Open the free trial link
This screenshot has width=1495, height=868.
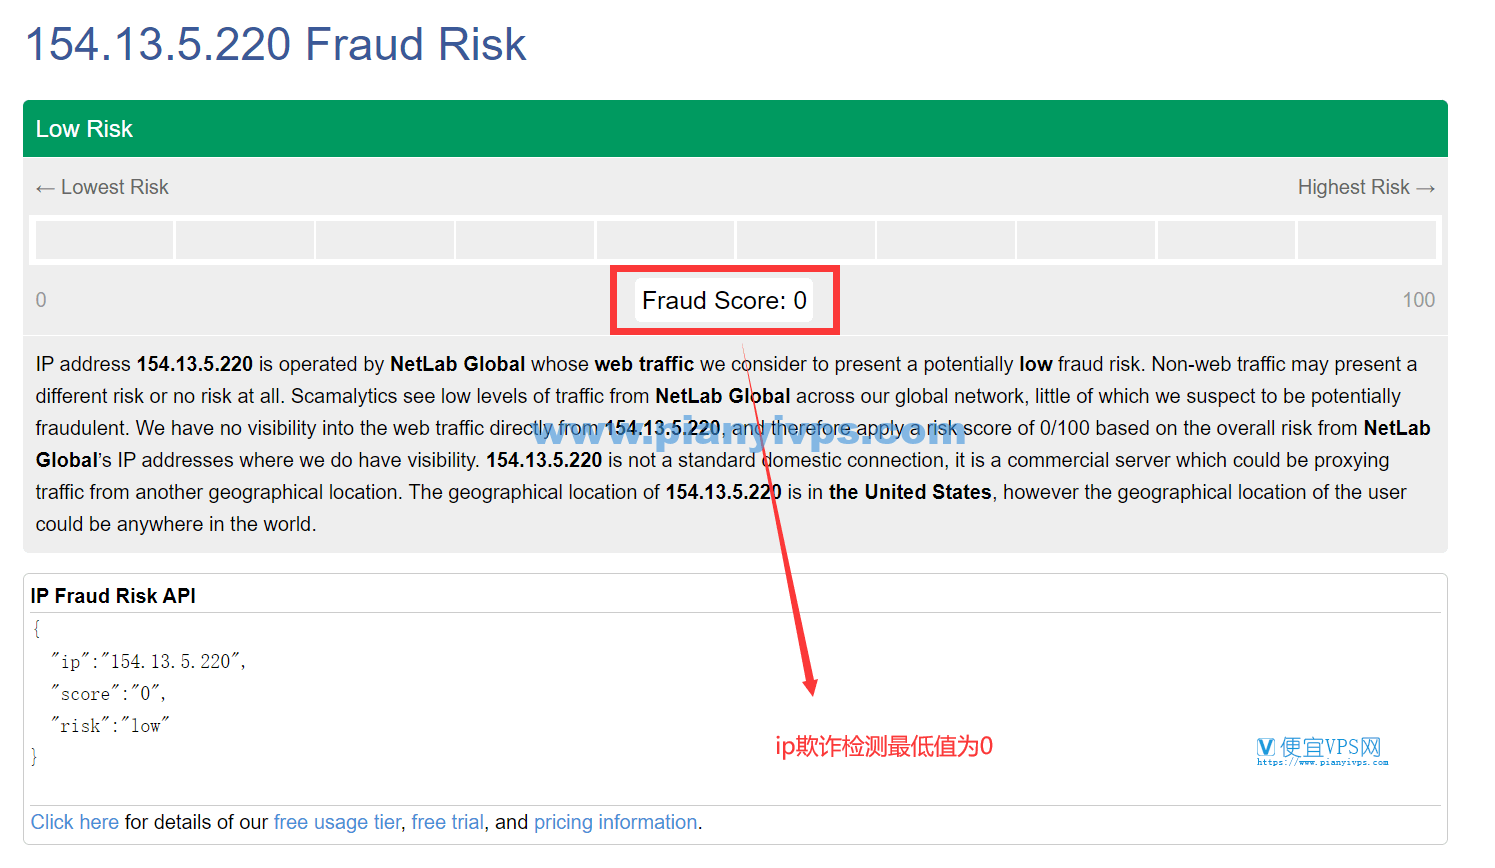coord(447,822)
